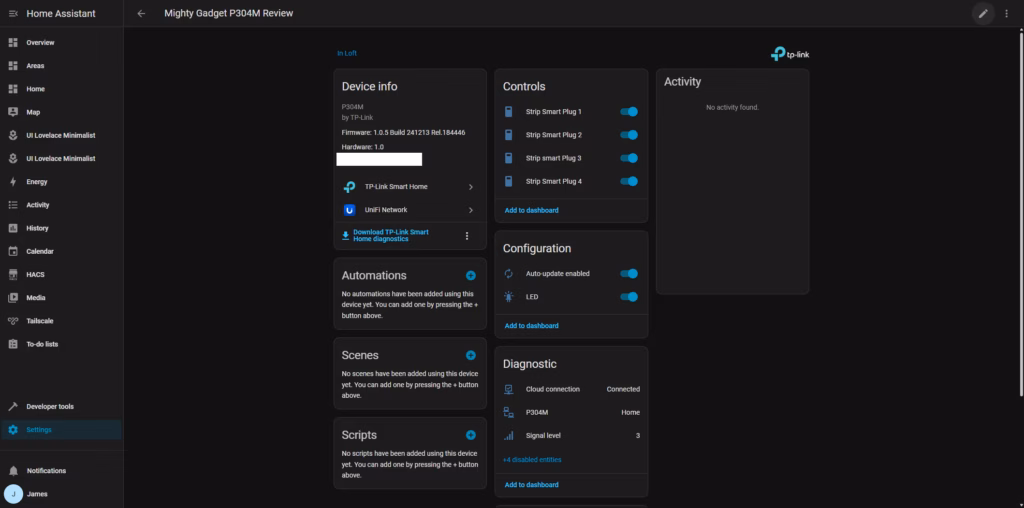This screenshot has height=508, width=1024.
Task: Open Energy in the sidebar
Action: coord(37,182)
